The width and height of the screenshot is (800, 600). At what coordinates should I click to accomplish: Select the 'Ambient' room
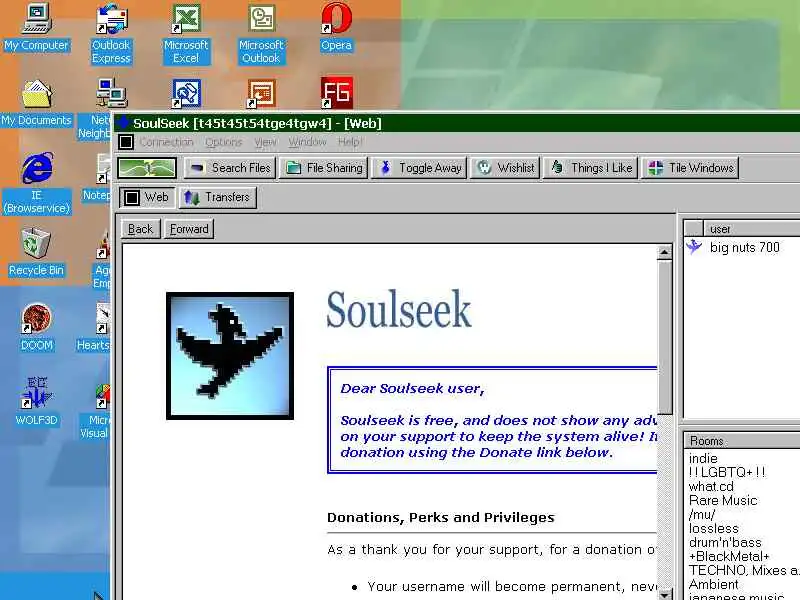coord(713,584)
